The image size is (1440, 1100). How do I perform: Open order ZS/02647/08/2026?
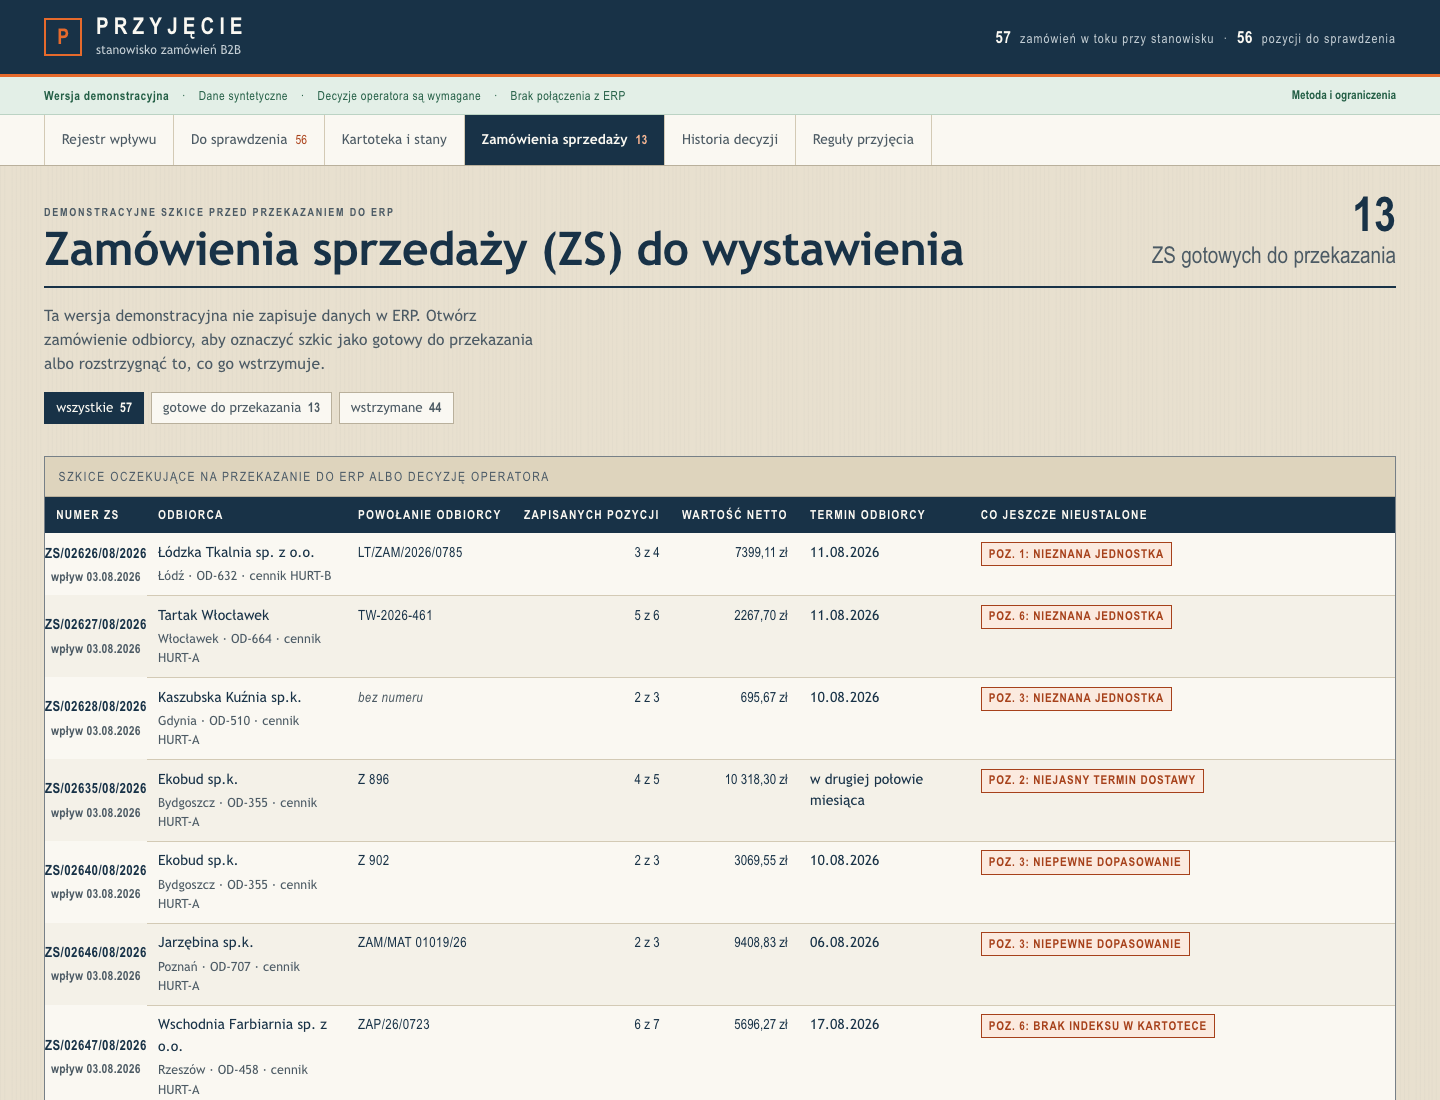click(96, 1045)
